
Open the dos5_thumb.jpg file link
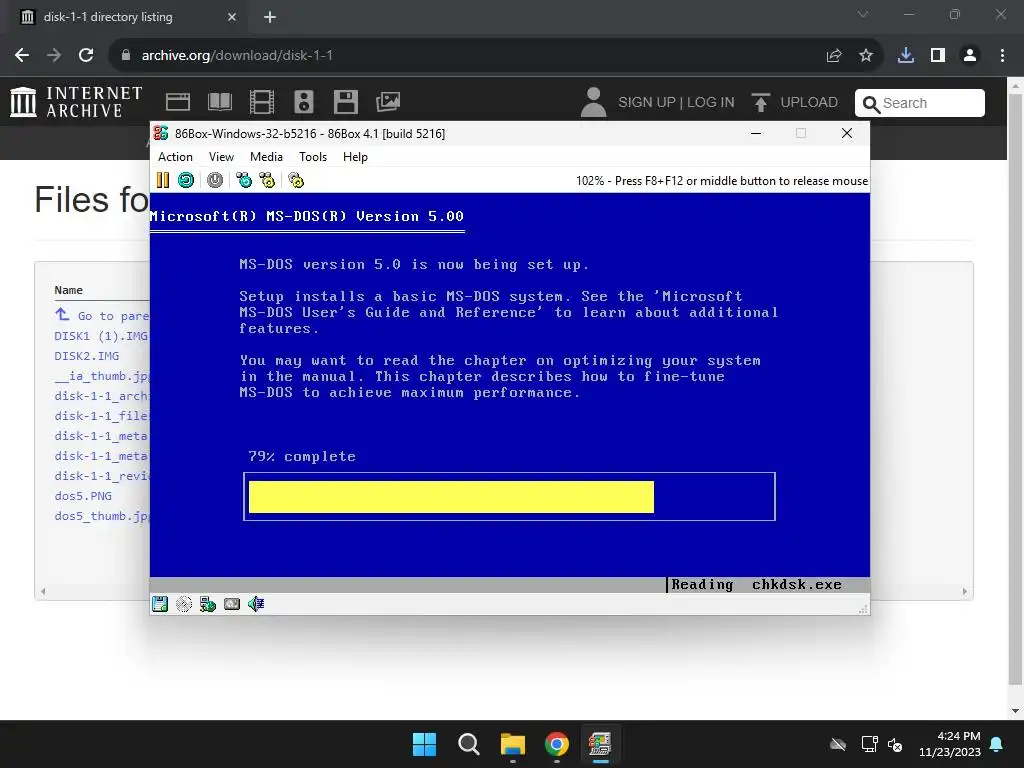(102, 516)
